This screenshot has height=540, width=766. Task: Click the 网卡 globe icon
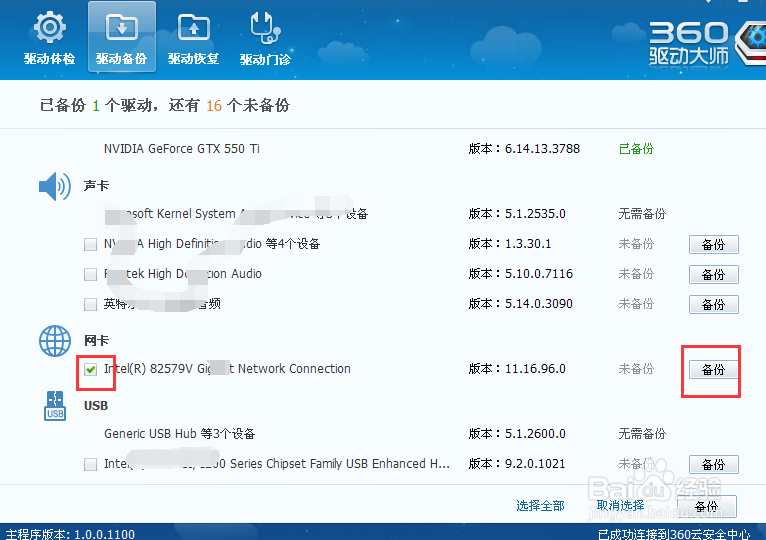[55, 341]
